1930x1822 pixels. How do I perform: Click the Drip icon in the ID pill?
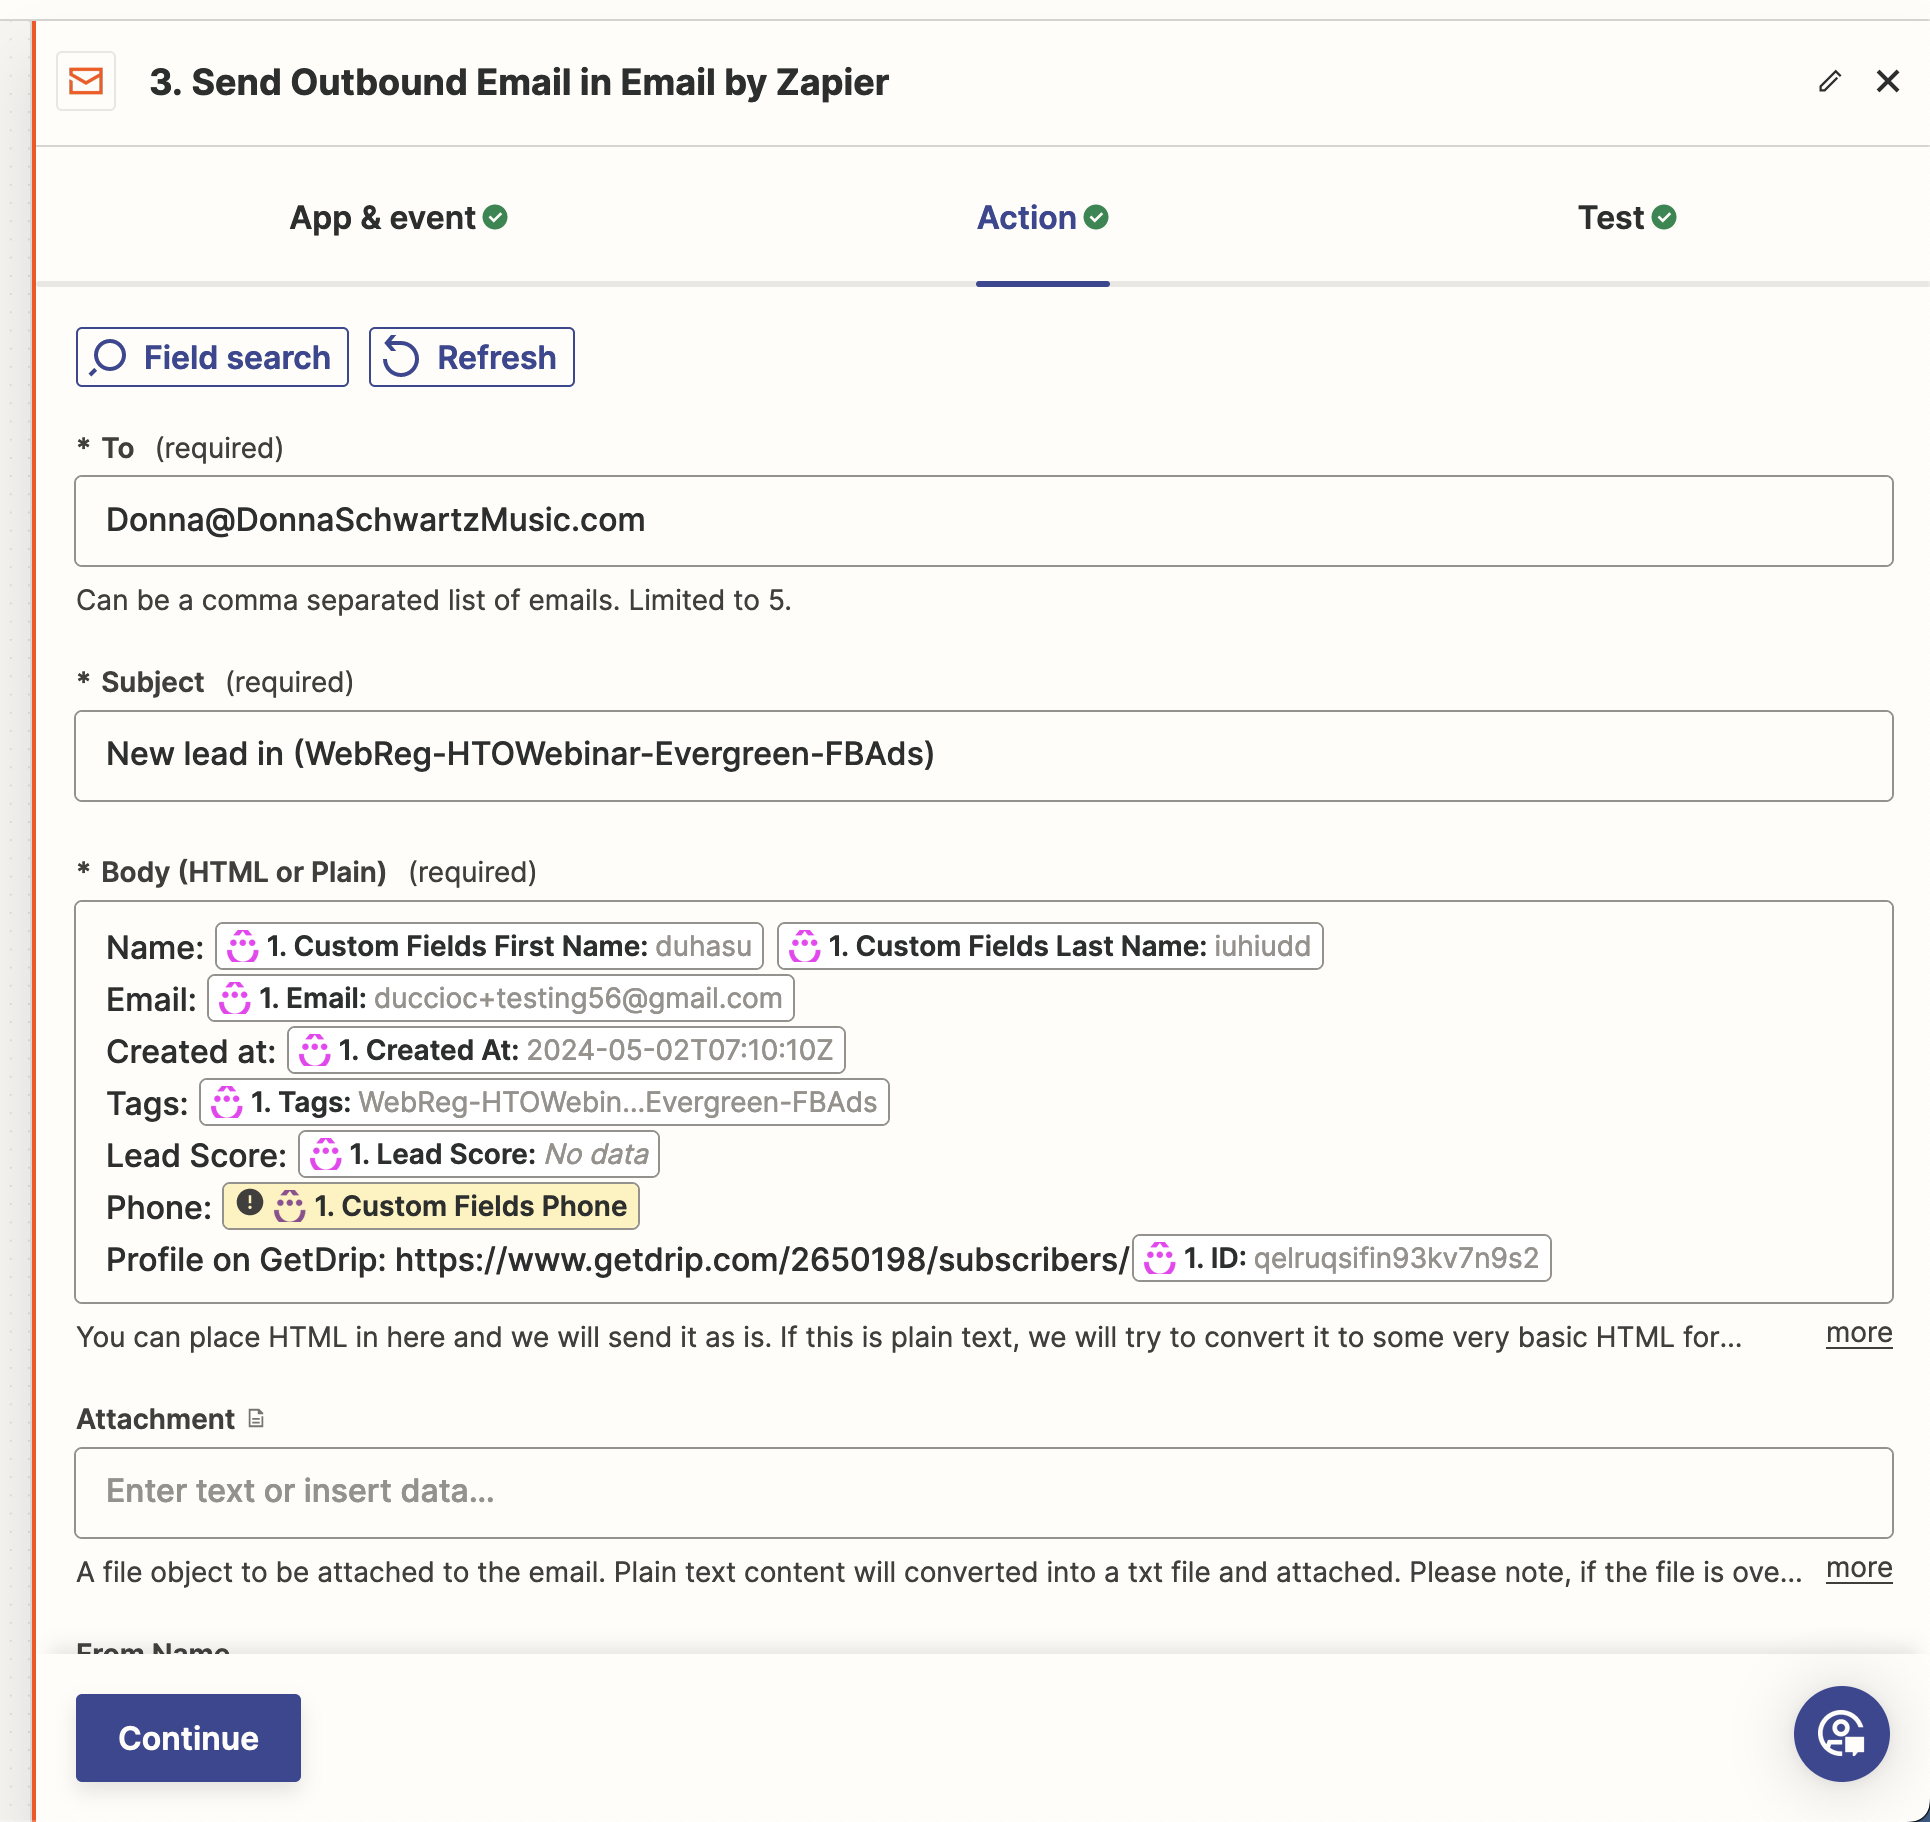1160,1258
